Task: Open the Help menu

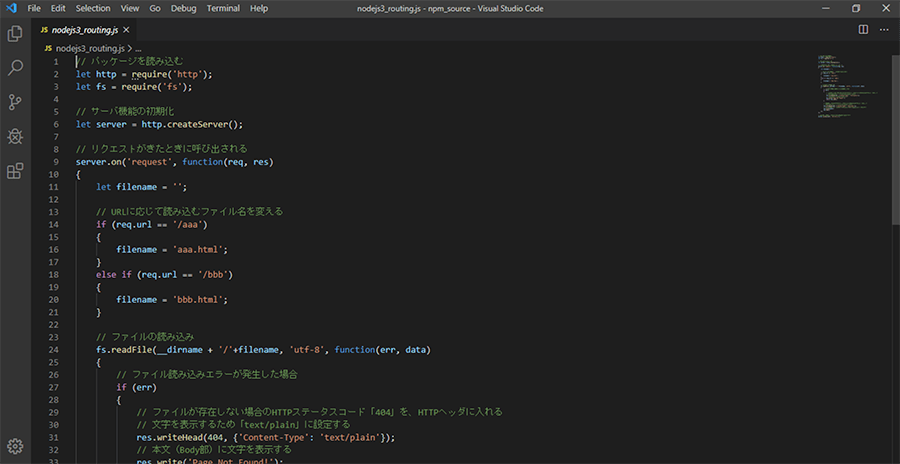Action: (259, 9)
